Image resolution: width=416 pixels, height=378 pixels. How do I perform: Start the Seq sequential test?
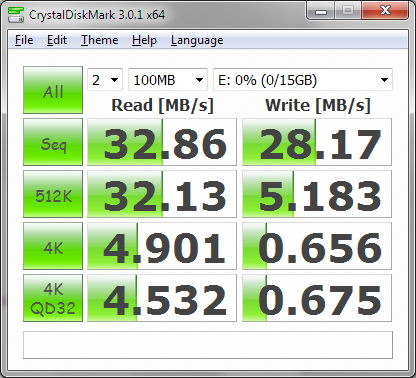(53, 142)
